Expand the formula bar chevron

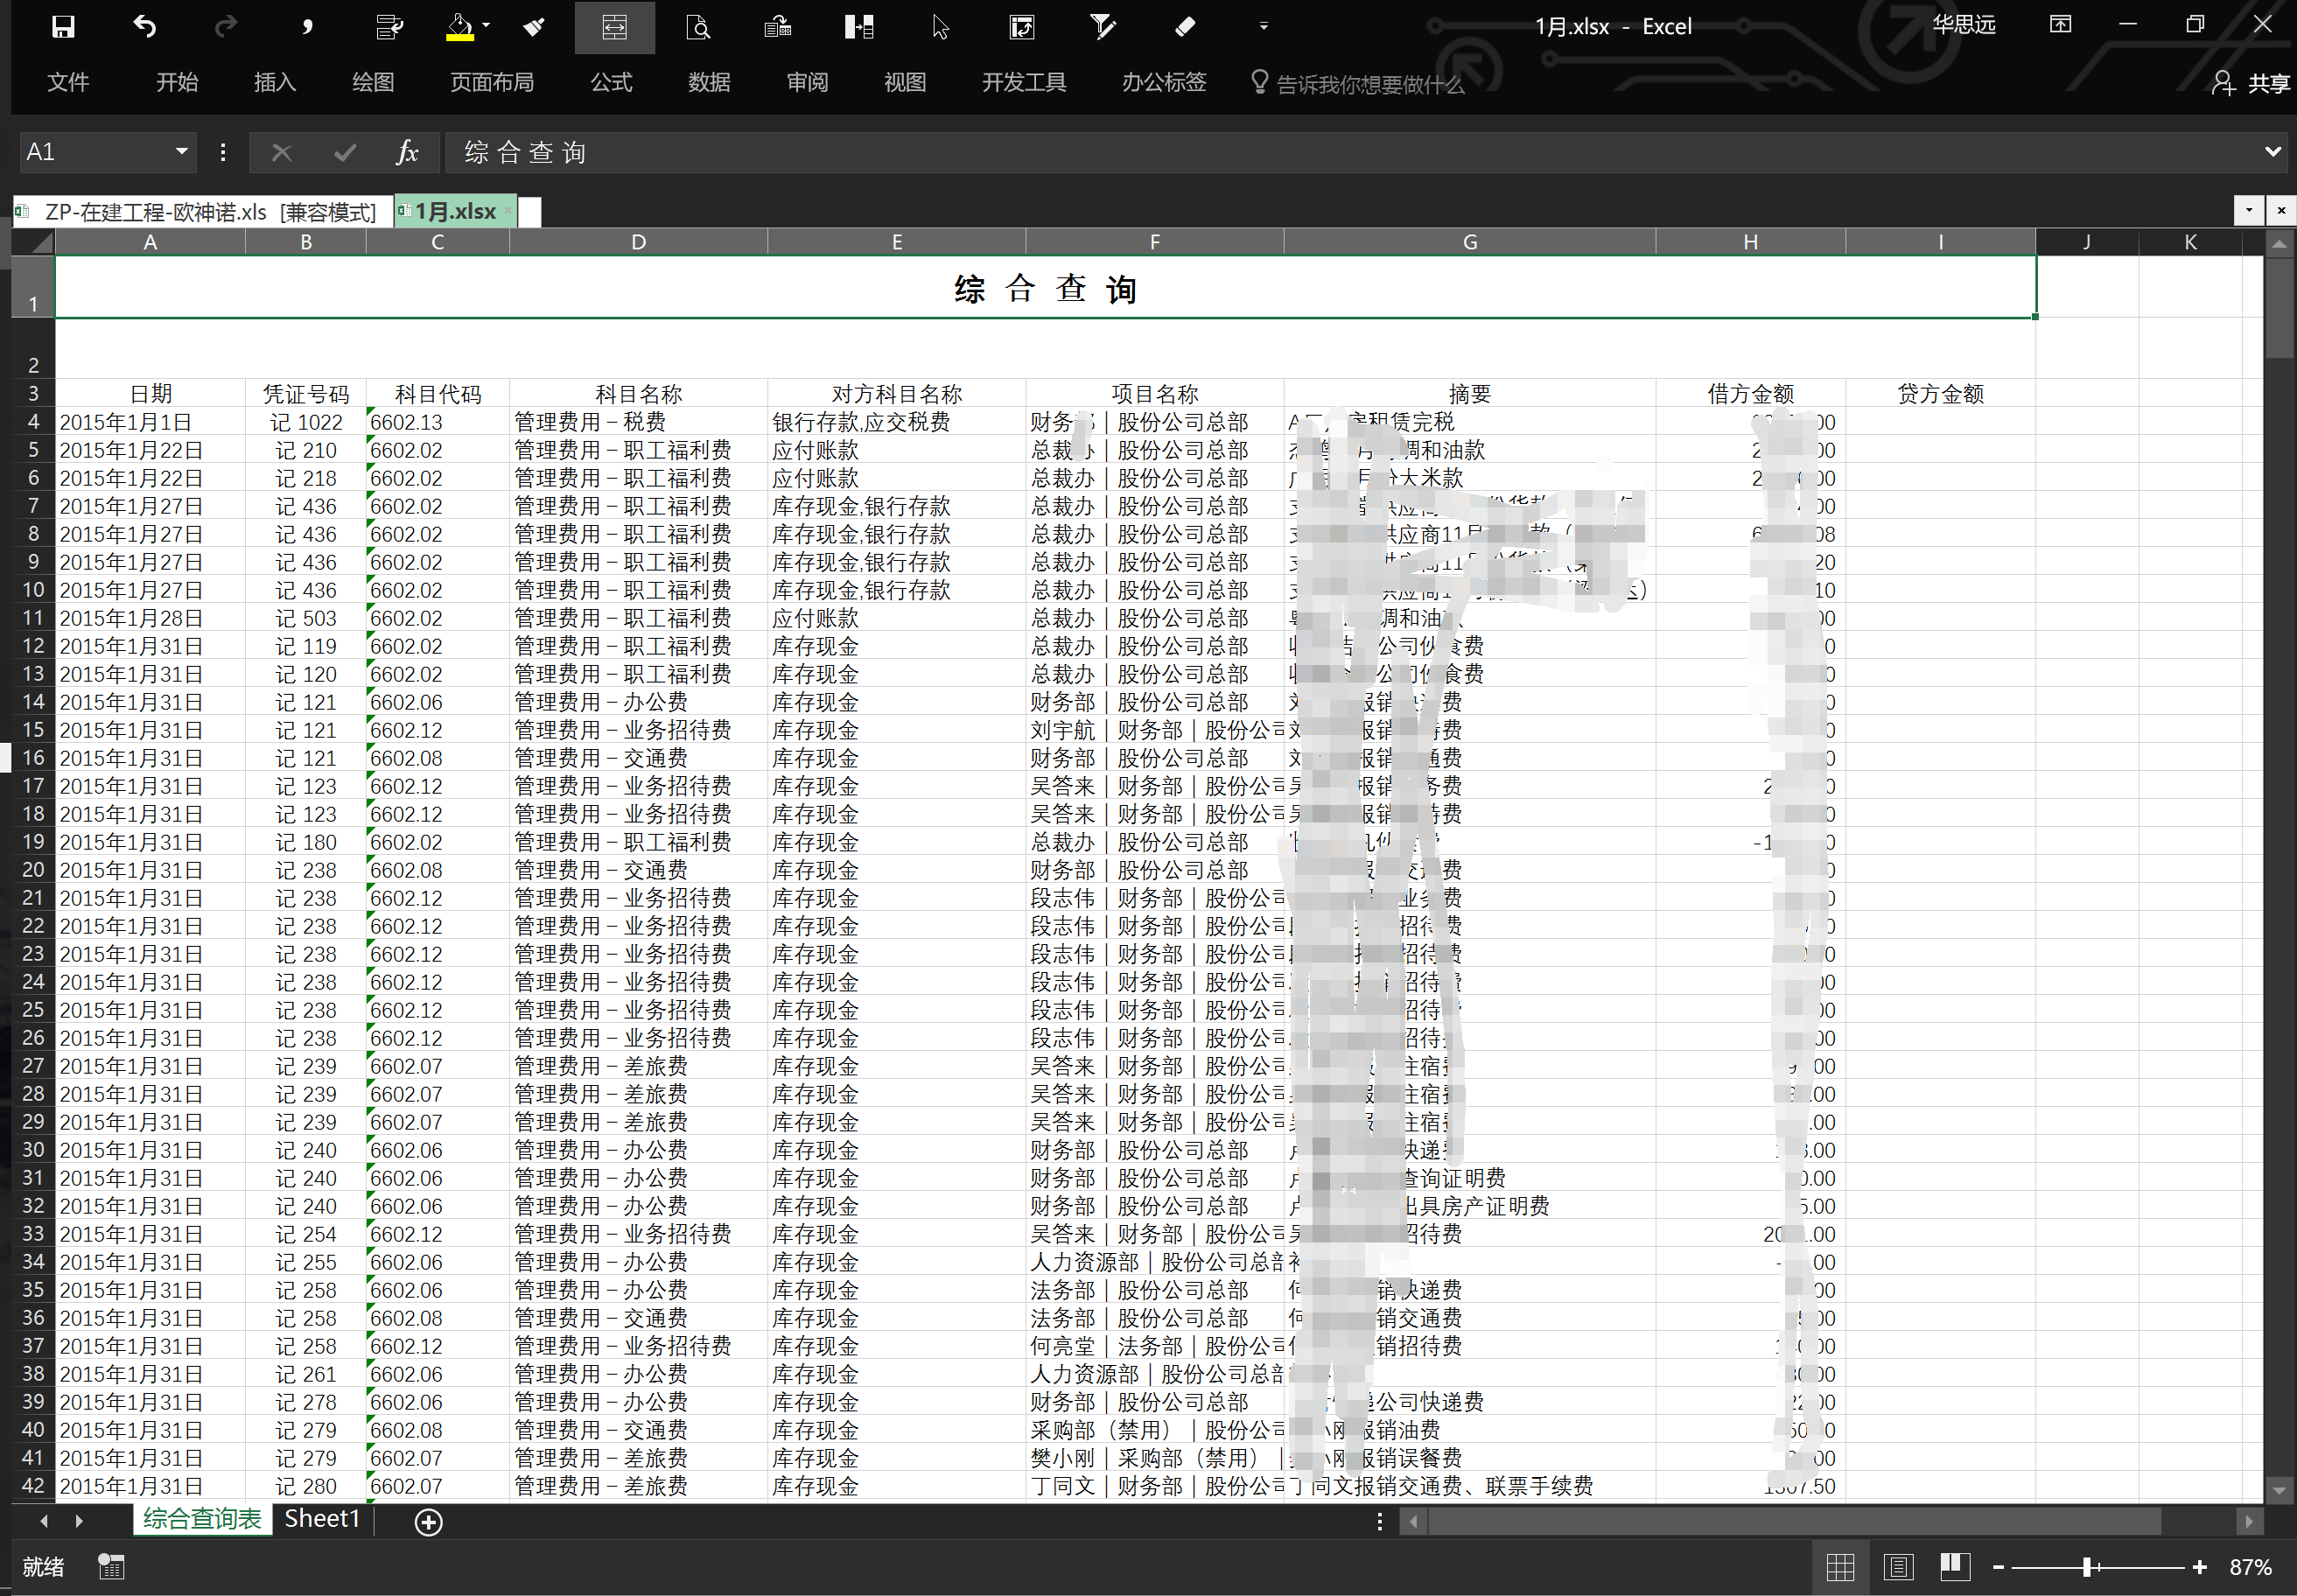coord(2272,152)
